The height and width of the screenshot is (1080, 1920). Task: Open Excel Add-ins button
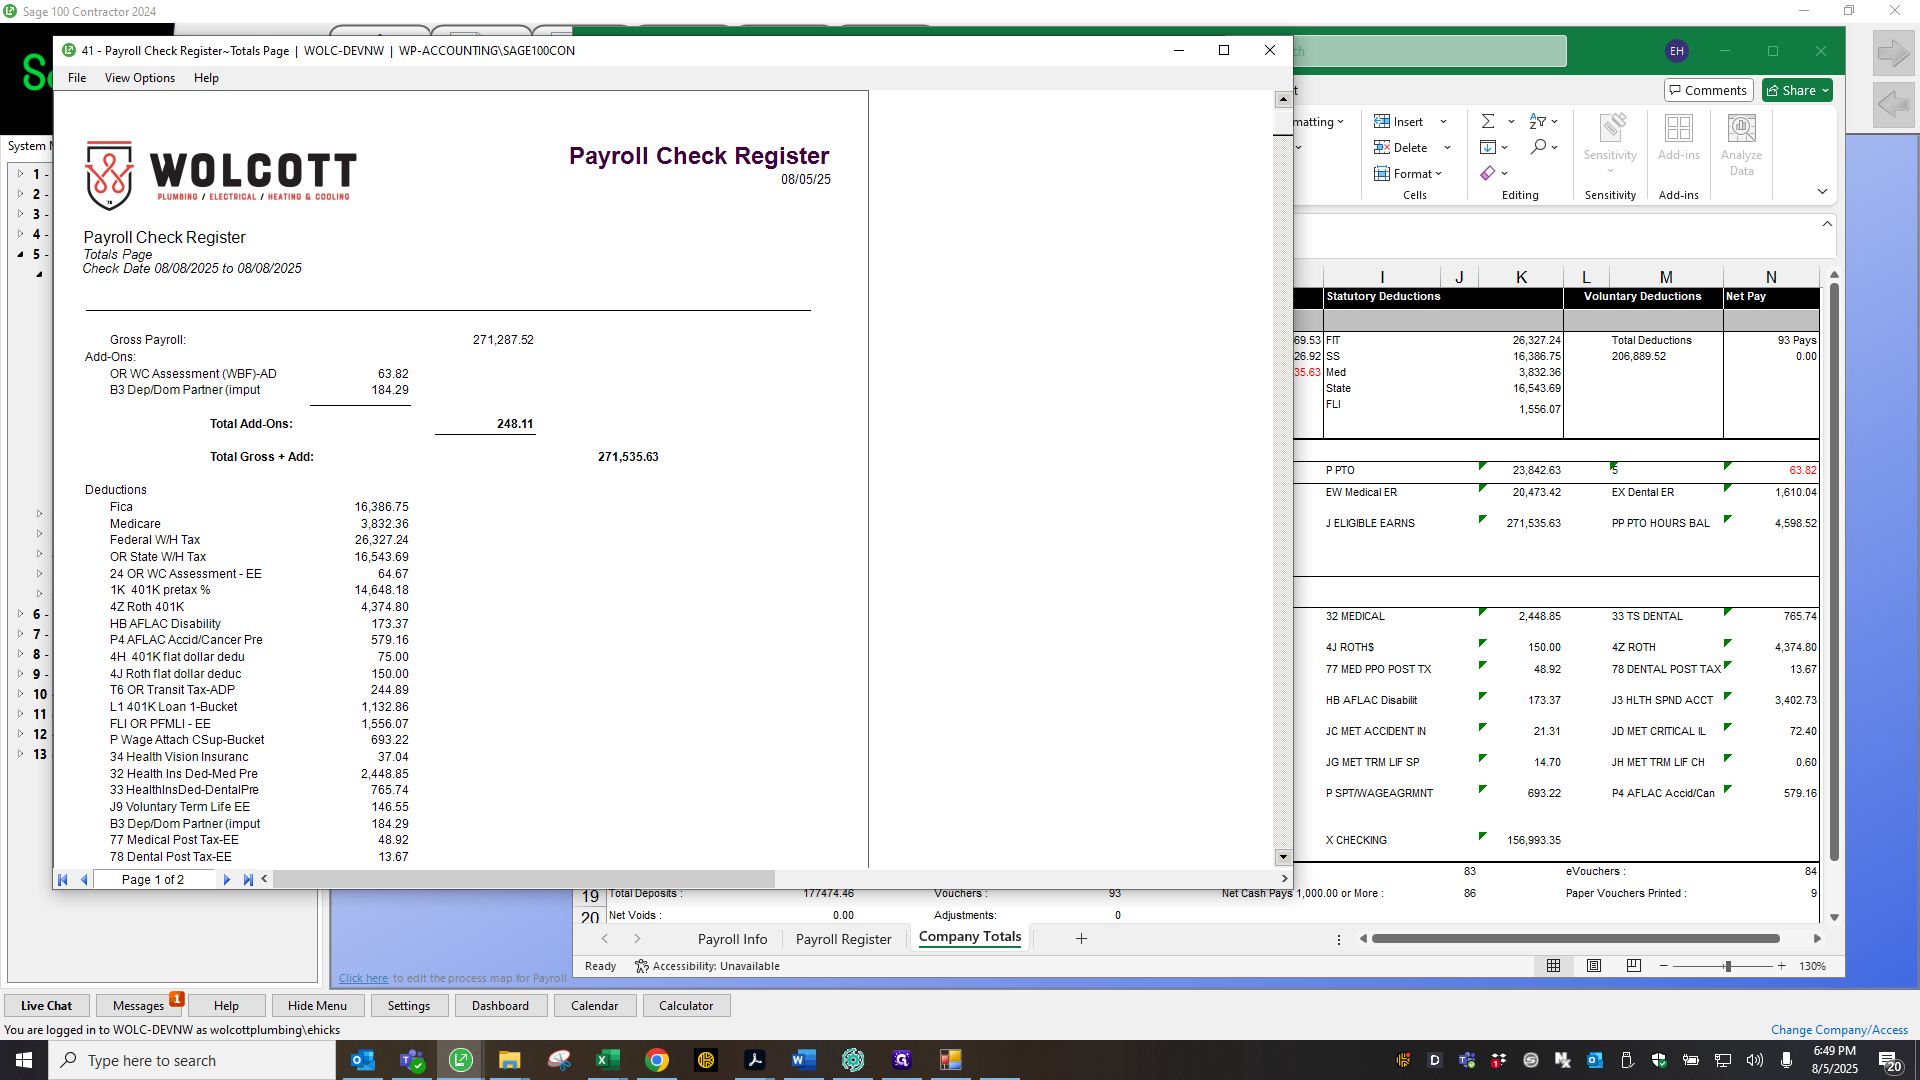(1678, 137)
